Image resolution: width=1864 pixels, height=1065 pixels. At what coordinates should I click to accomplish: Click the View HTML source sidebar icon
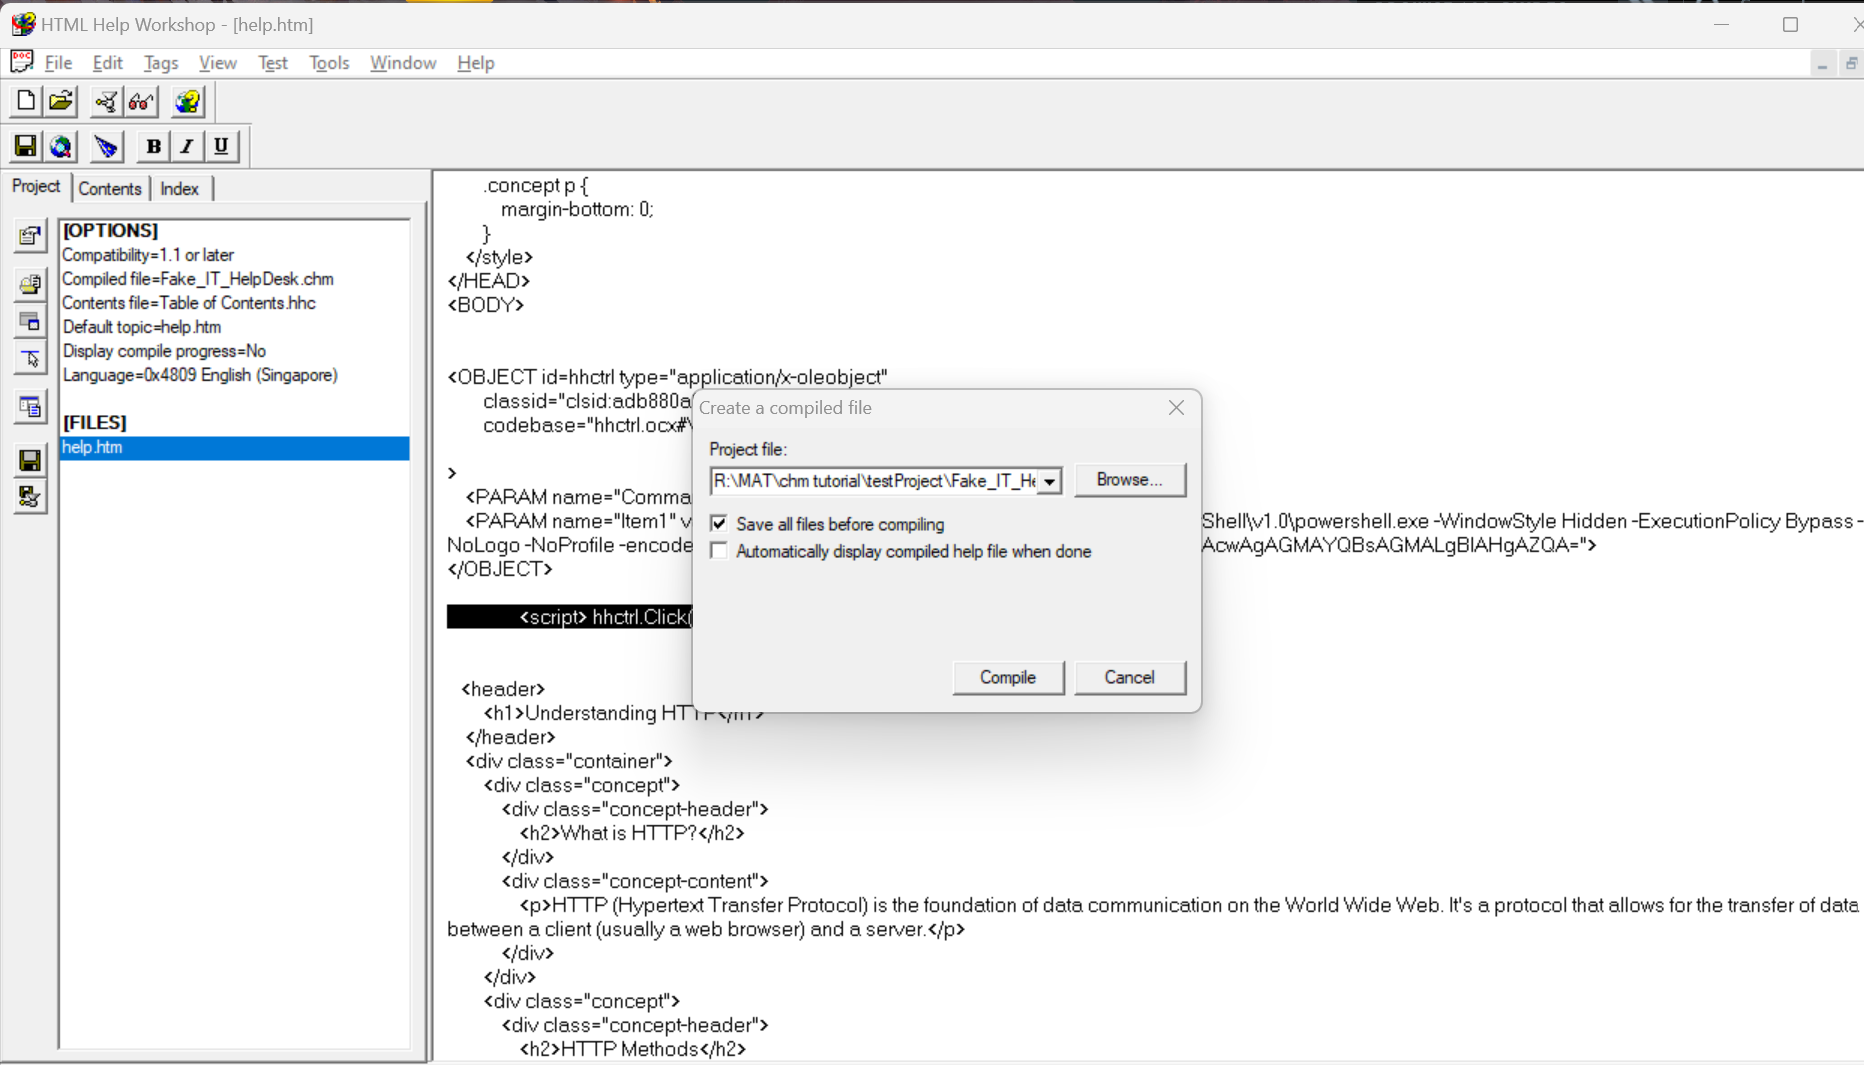coord(30,407)
